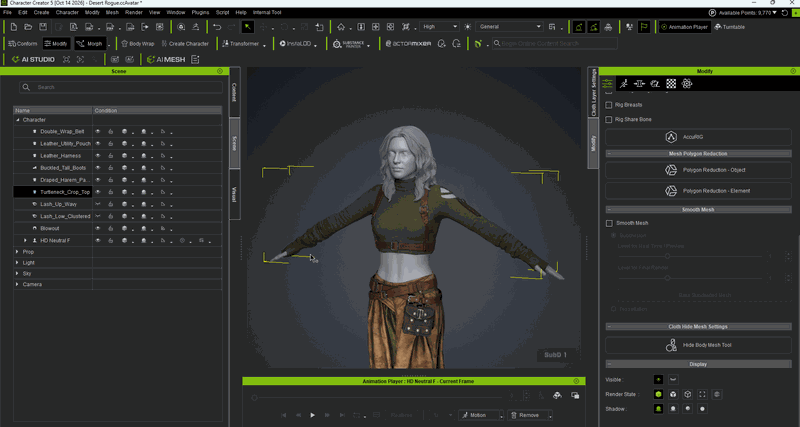Click the Open Project folder icon

(x=29, y=27)
